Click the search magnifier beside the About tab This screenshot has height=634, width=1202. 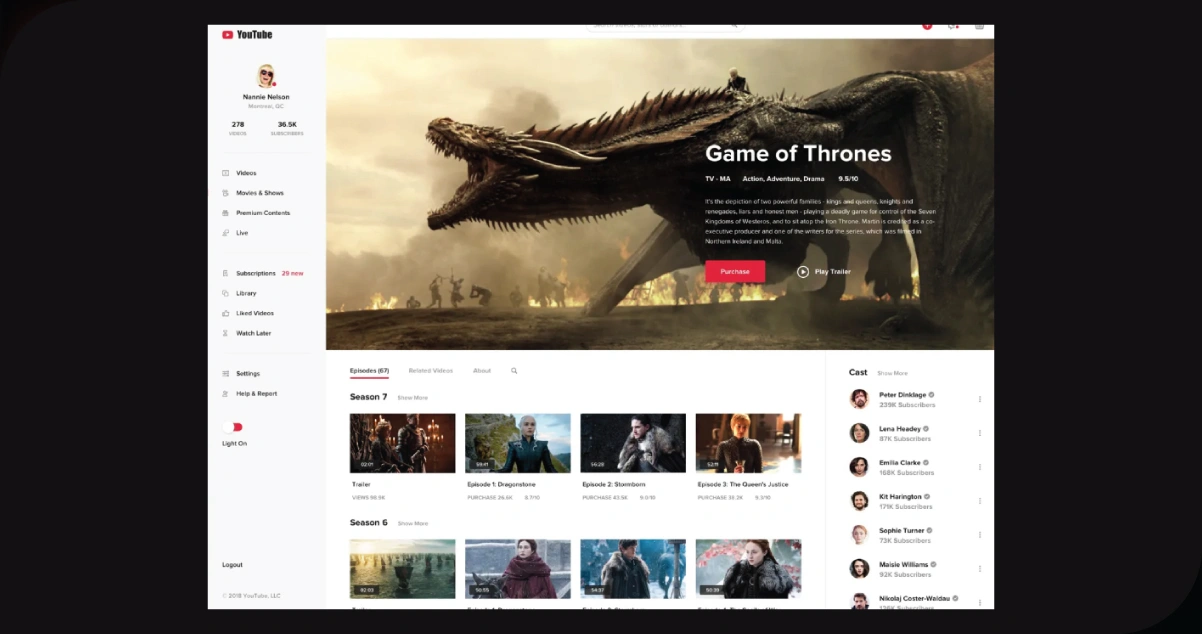point(514,371)
